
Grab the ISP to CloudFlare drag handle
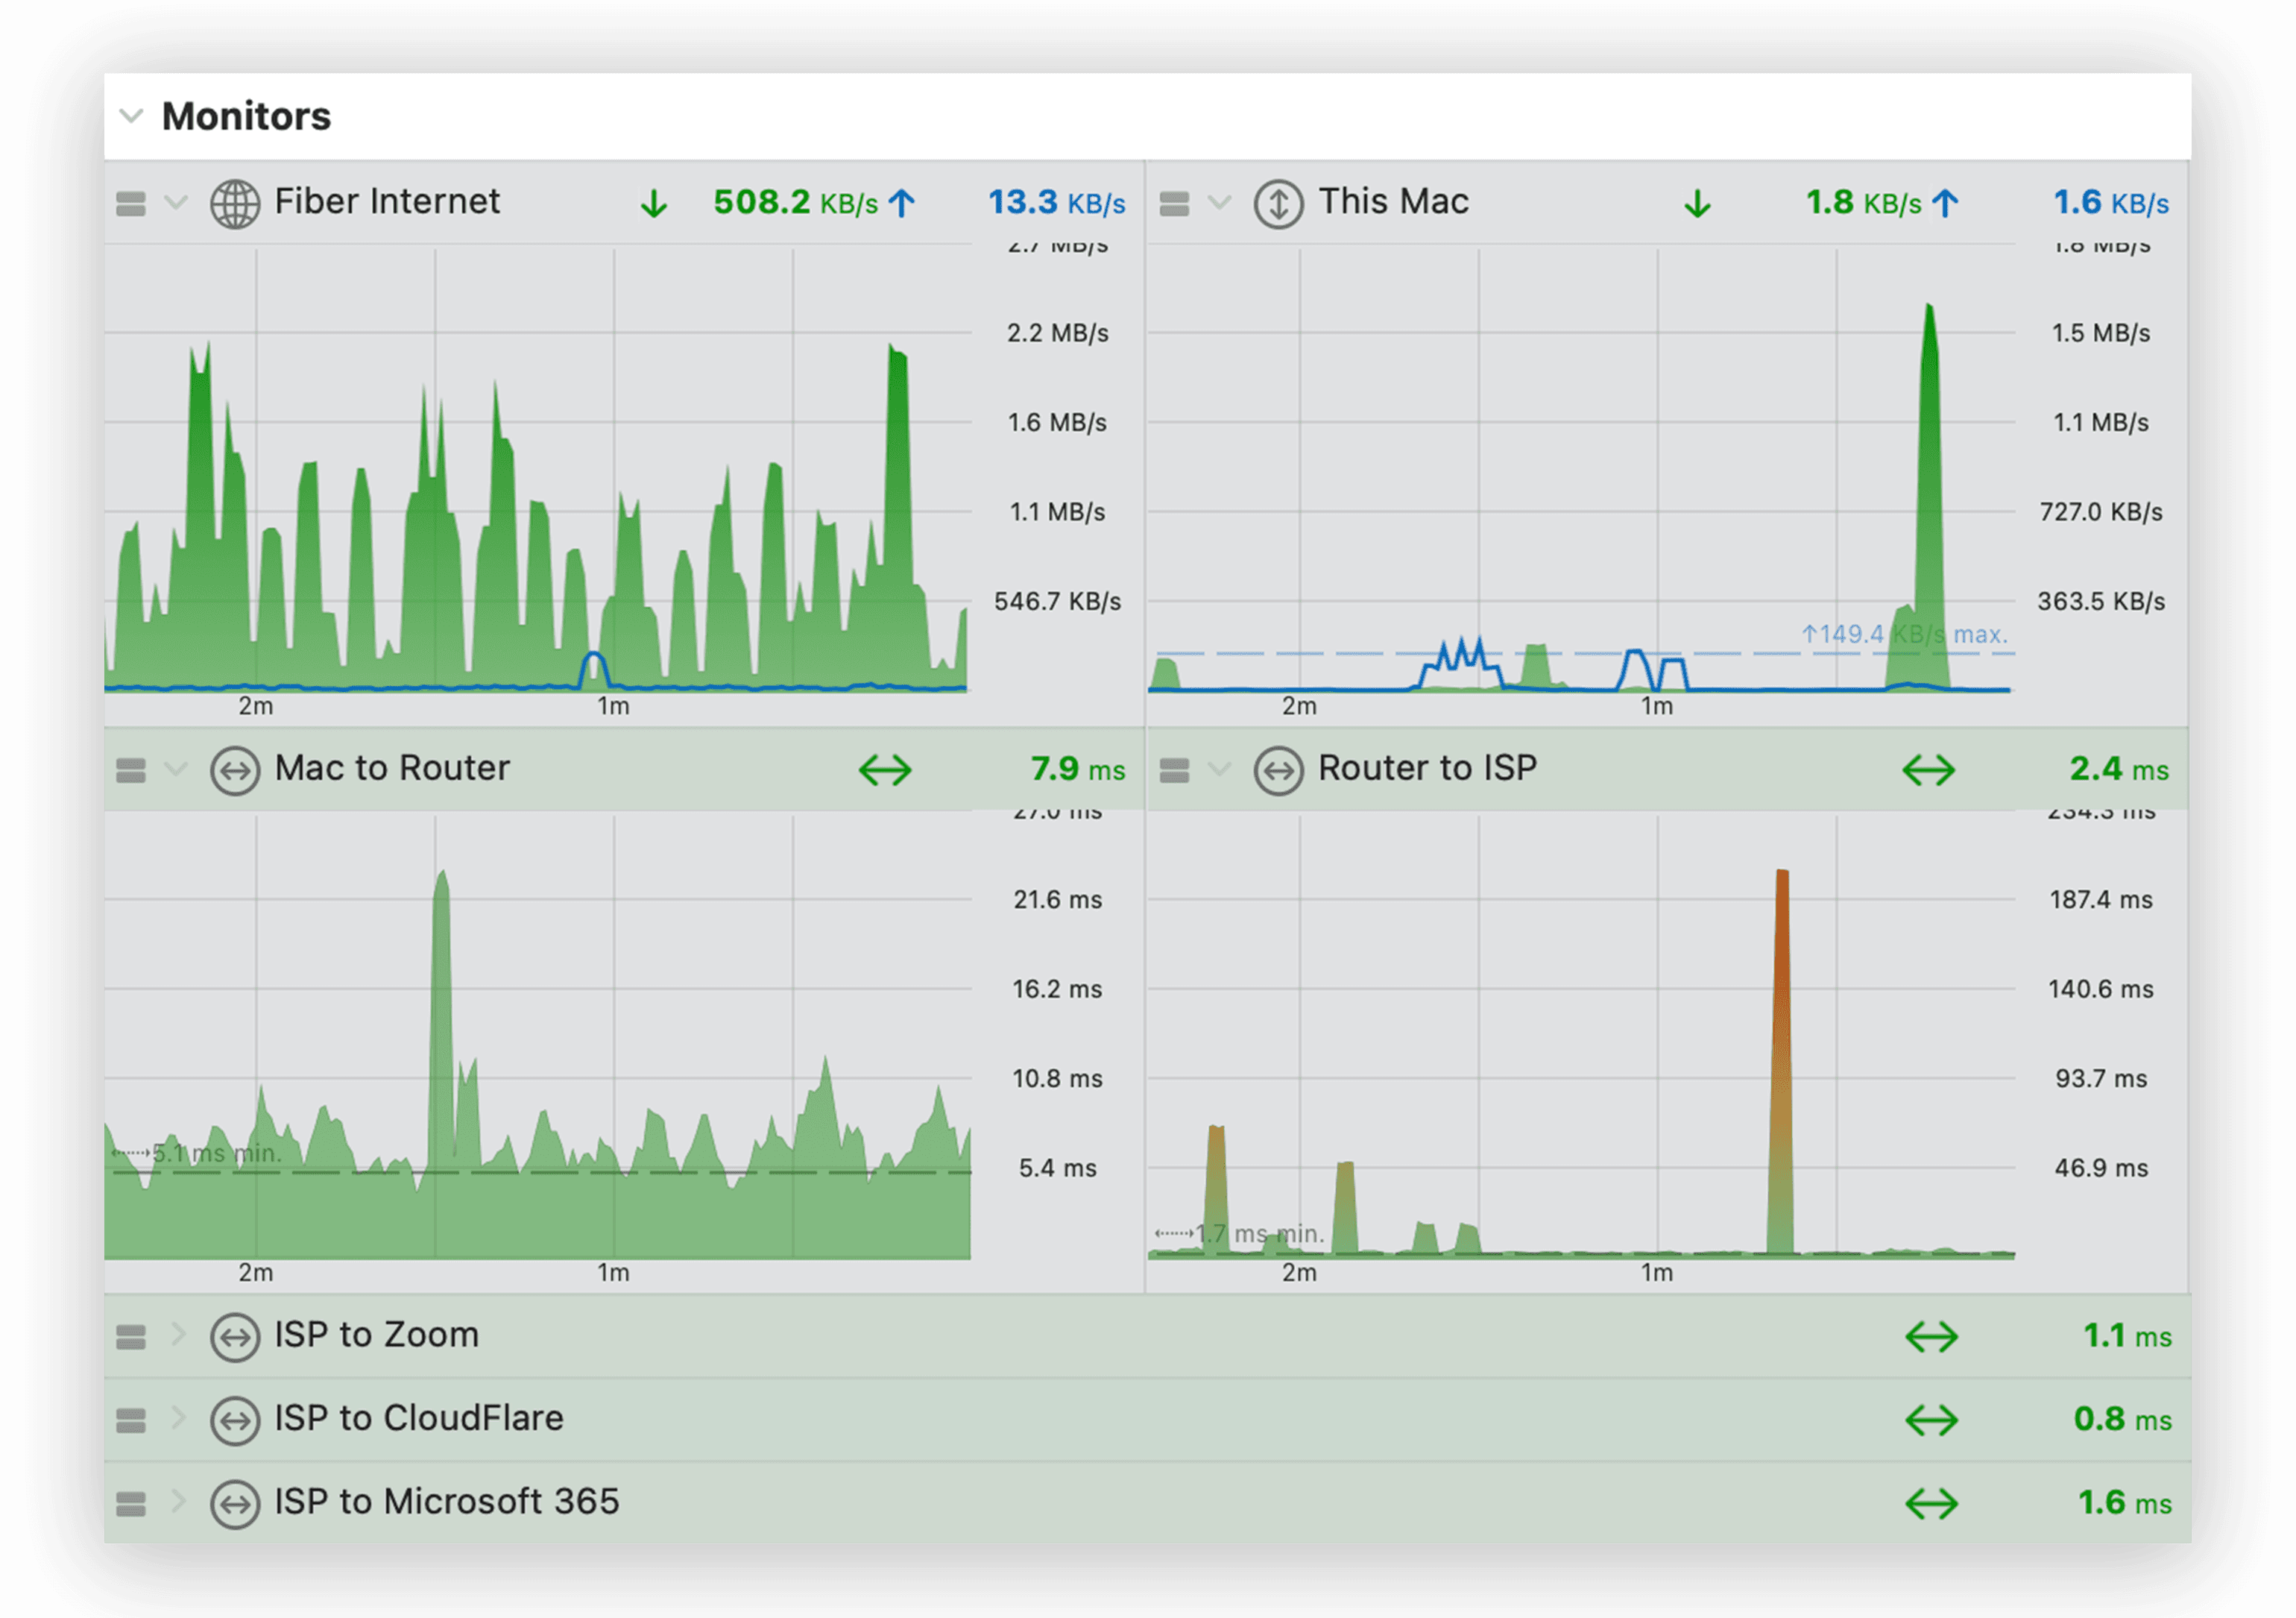[x=131, y=1420]
